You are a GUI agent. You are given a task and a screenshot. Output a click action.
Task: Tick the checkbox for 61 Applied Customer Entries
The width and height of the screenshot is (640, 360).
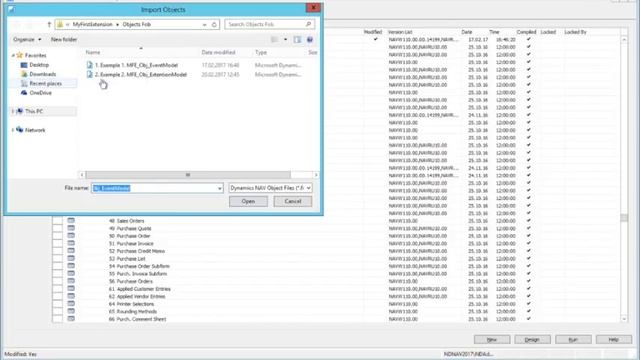click(x=58, y=289)
